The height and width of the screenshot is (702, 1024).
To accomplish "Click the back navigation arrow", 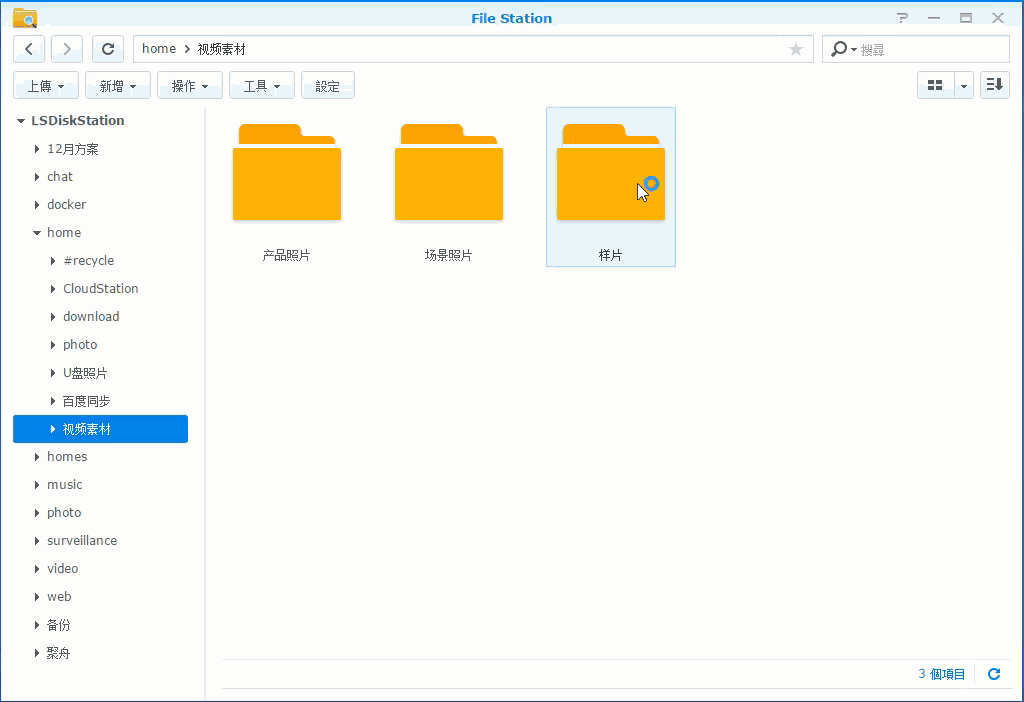I will pos(28,48).
